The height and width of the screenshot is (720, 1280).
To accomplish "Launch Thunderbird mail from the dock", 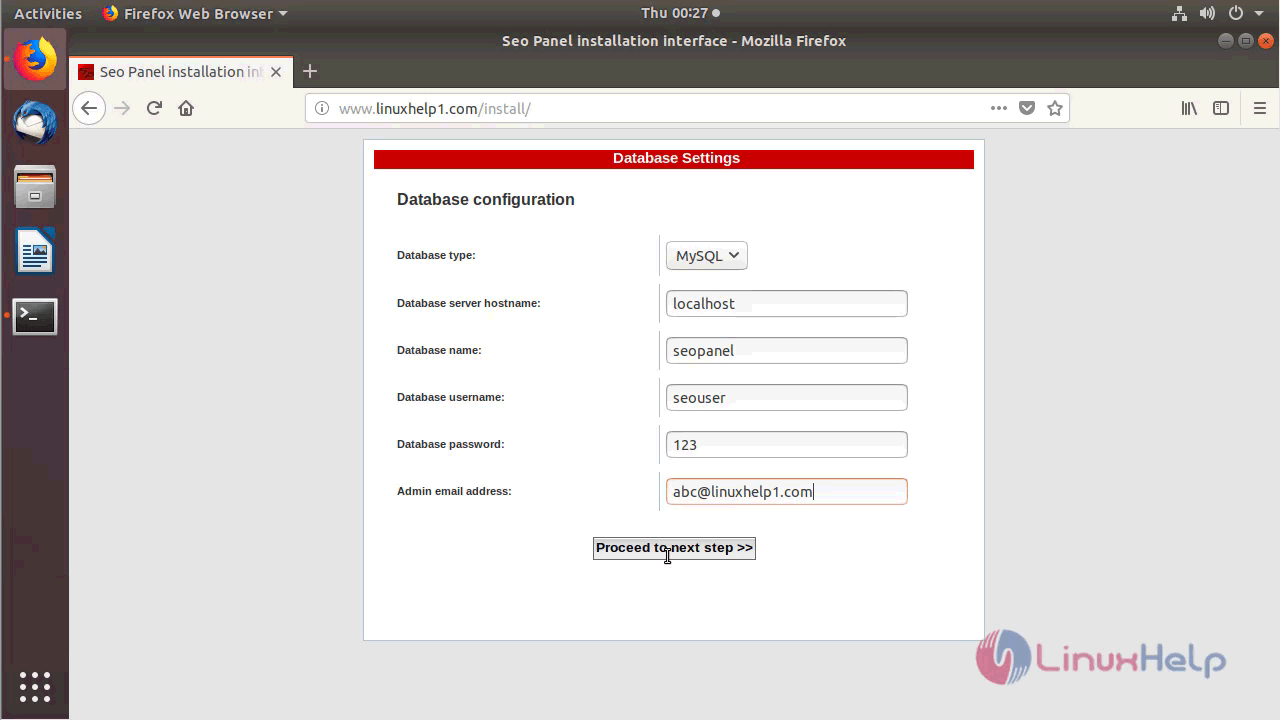I will pos(35,123).
